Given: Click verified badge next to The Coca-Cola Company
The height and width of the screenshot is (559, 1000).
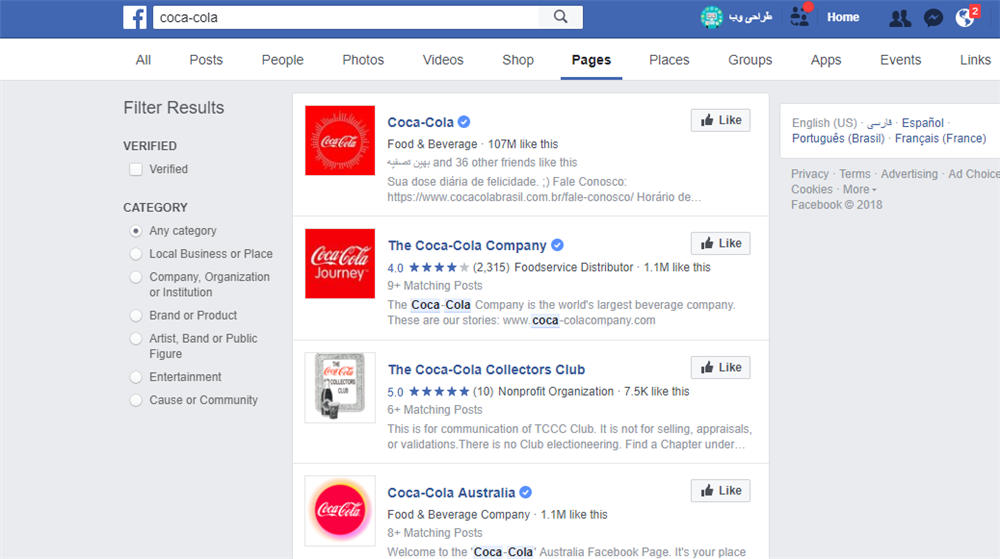Looking at the screenshot, I should tap(557, 245).
